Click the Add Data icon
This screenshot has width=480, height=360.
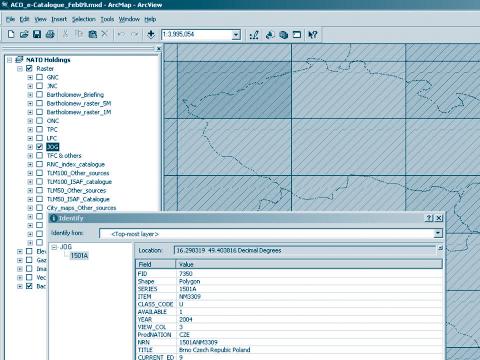point(151,34)
